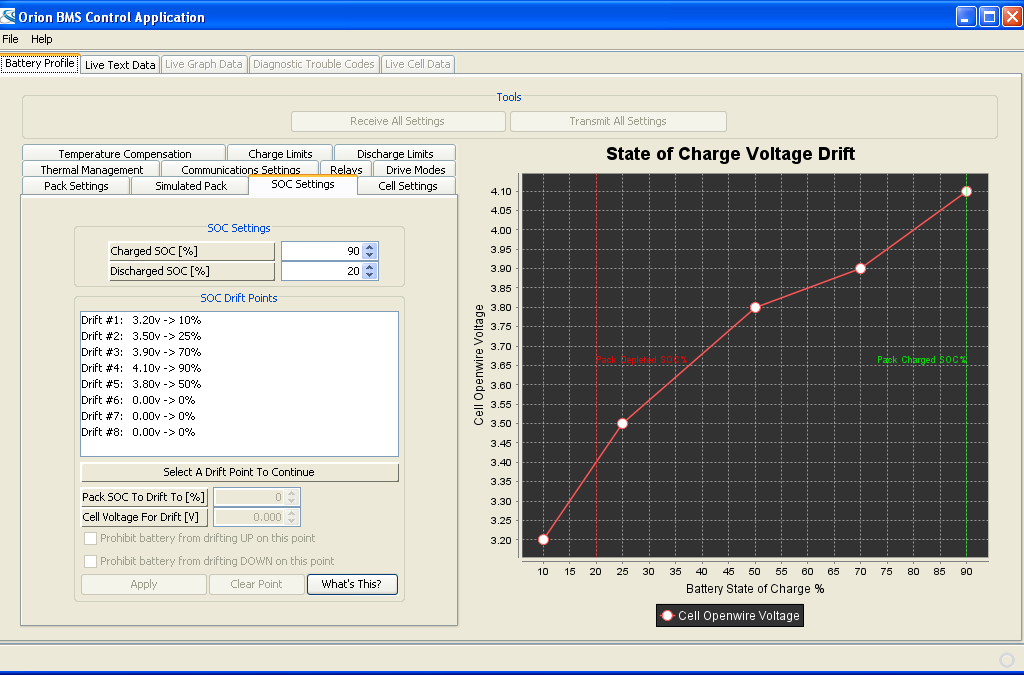Click the 10% SOC graph point
Viewport: 1024px width, 675px height.
pyautogui.click(x=543, y=540)
